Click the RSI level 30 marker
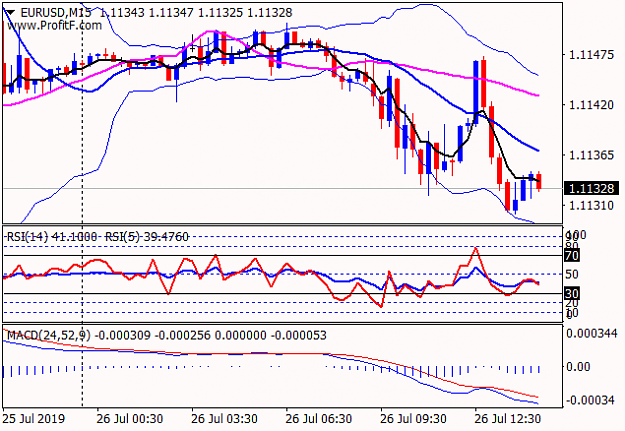Viewport: 625px width, 431px height. click(572, 294)
